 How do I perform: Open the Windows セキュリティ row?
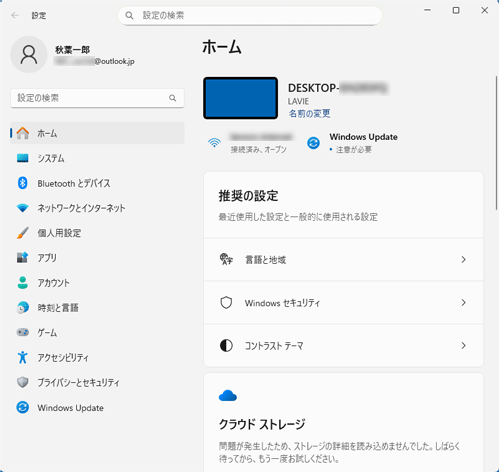(x=343, y=302)
